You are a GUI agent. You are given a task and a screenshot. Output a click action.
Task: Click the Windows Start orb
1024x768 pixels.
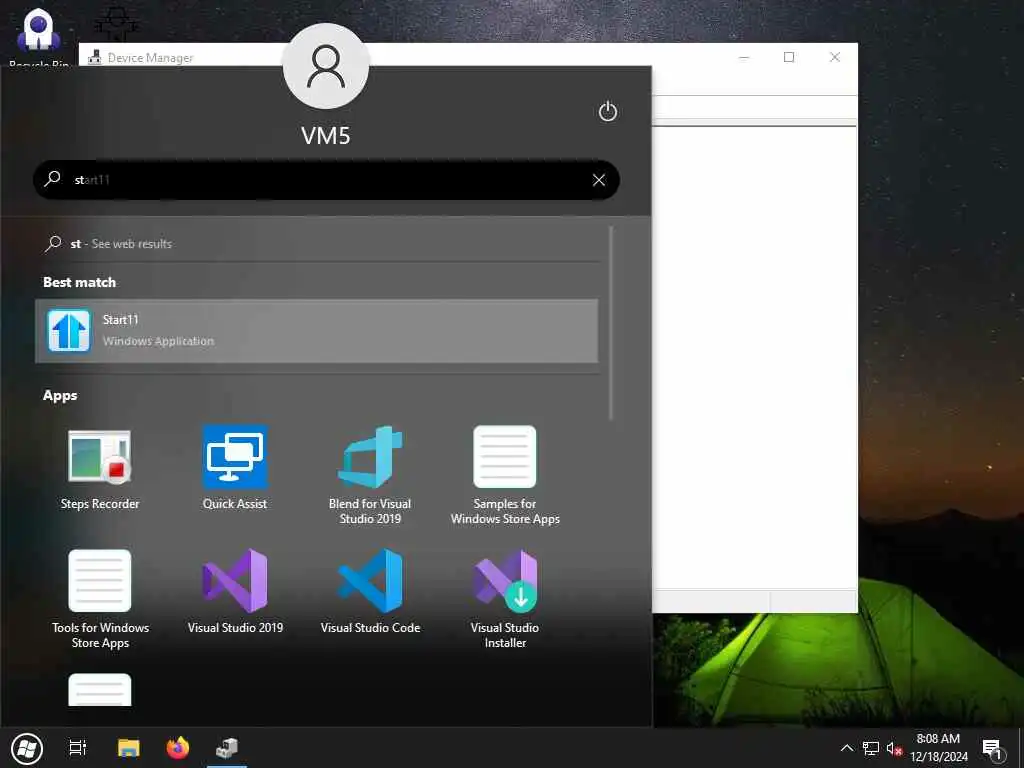pos(27,748)
